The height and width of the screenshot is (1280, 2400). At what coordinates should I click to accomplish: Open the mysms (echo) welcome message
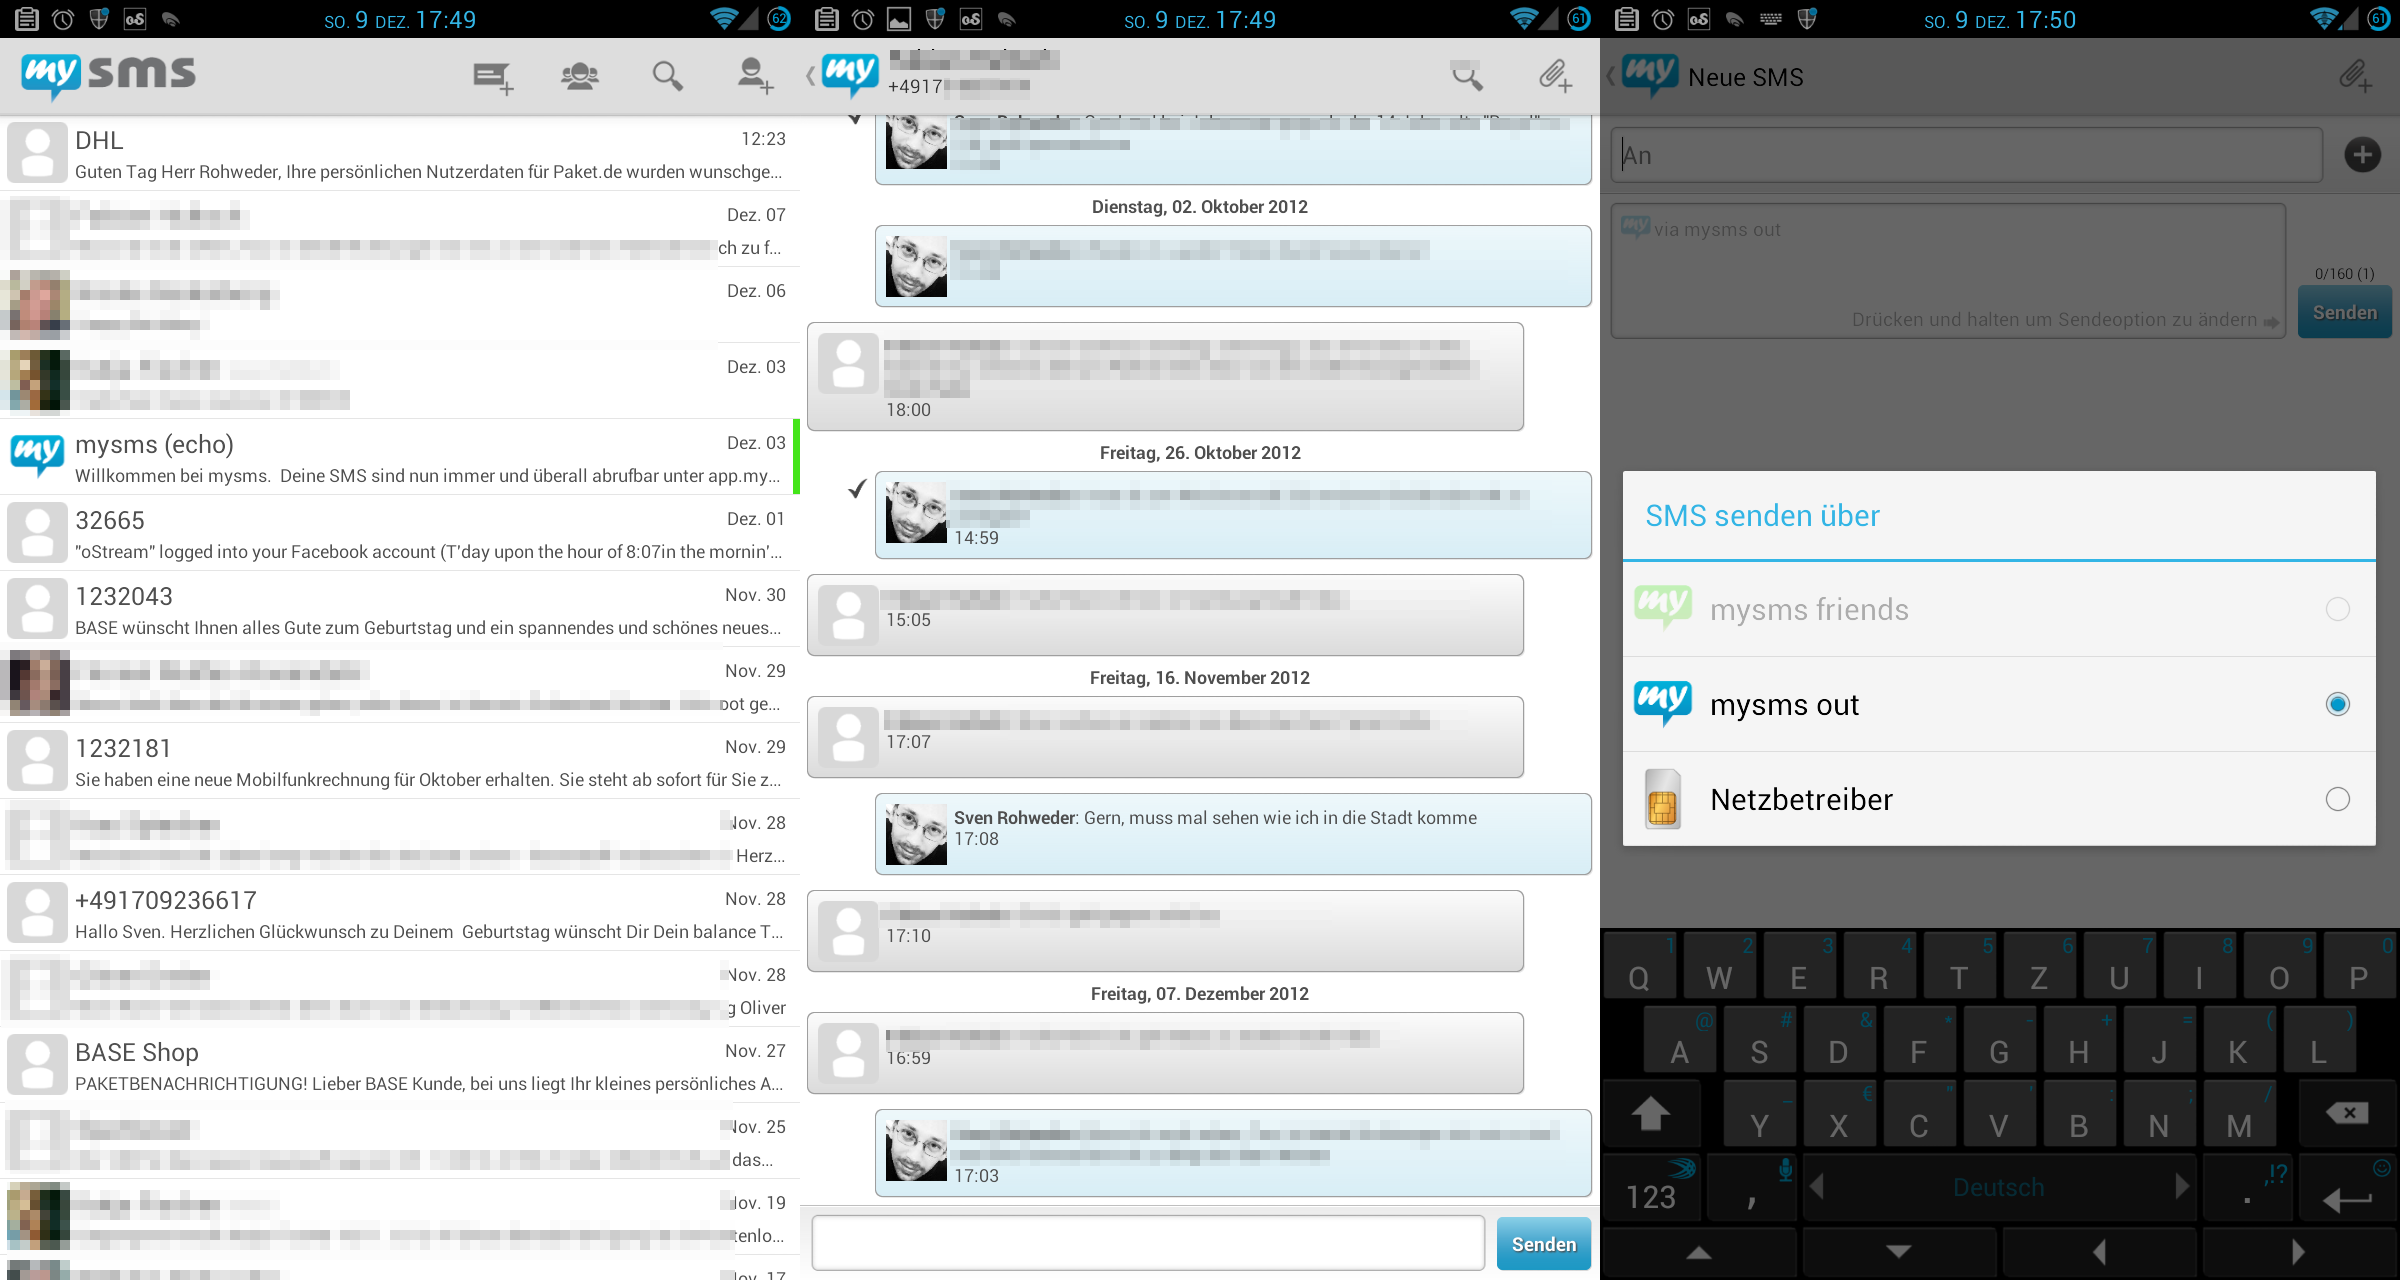(x=400, y=457)
